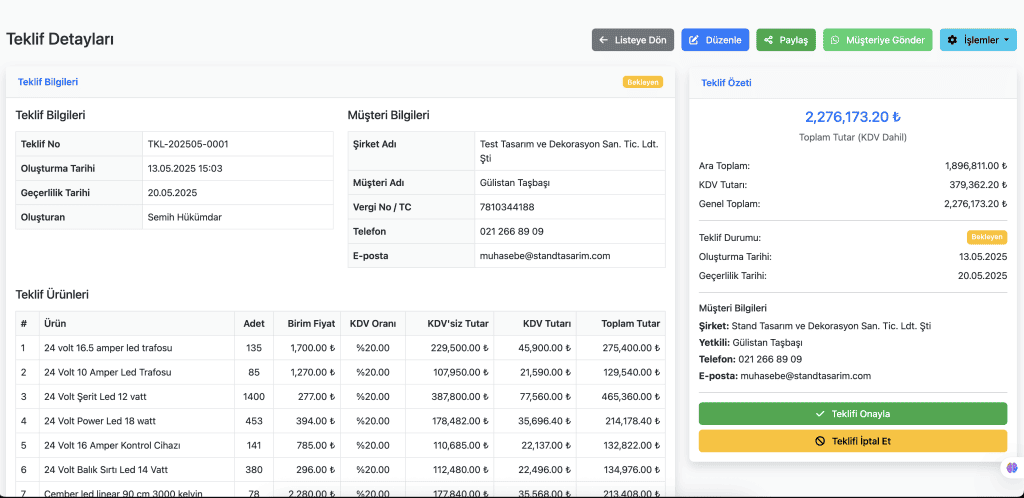The height and width of the screenshot is (498, 1024).
Task: Click quantity 1400 in Şerit Led row
Action: tap(254, 397)
